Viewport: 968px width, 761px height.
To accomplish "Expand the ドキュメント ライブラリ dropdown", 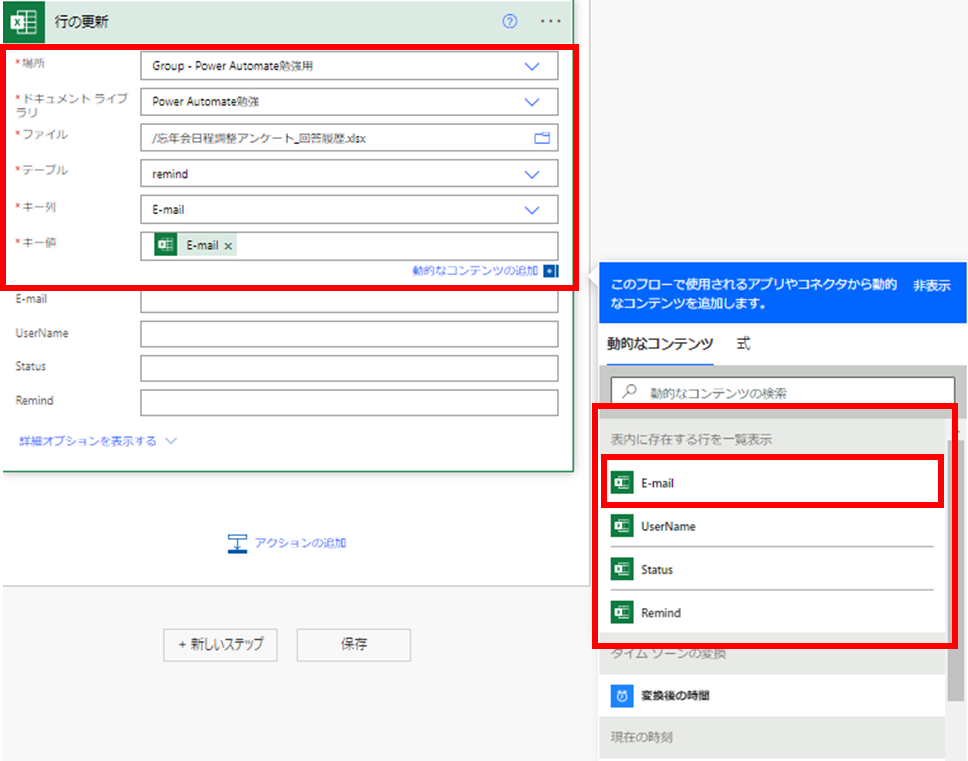I will tap(532, 102).
